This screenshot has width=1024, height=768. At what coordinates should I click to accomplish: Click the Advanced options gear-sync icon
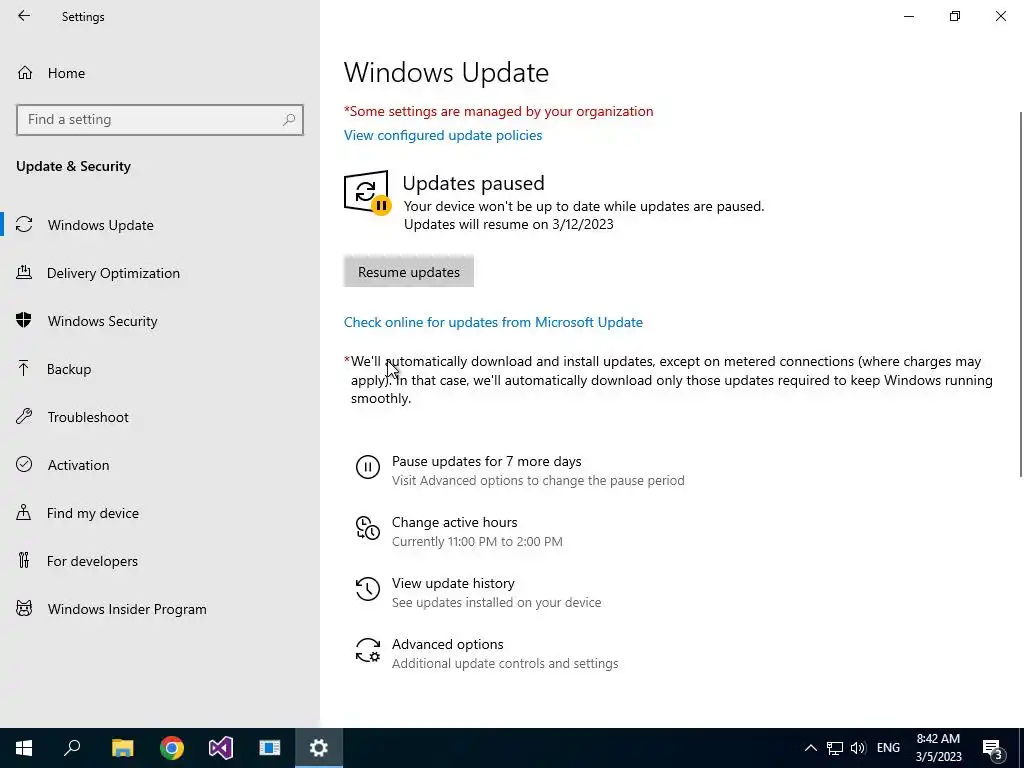(x=368, y=650)
